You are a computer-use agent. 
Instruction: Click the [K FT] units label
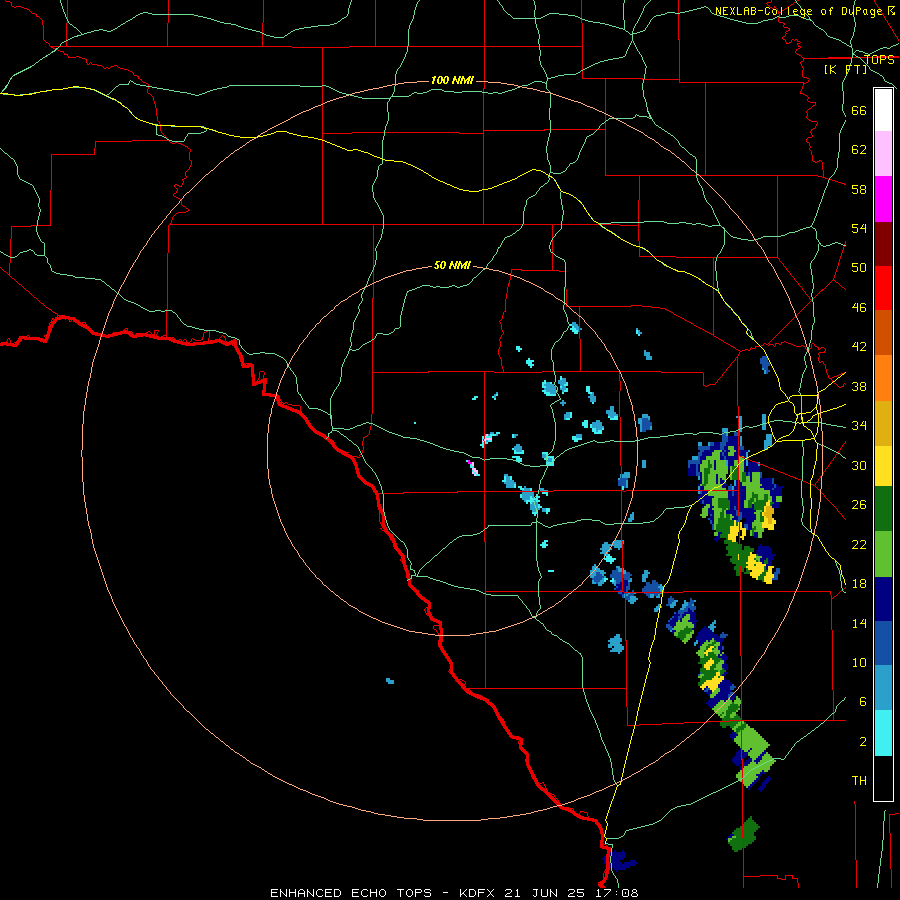(845, 69)
